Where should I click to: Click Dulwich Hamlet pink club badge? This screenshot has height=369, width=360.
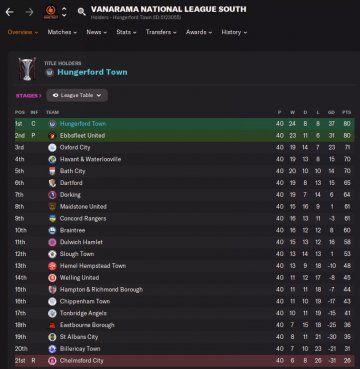click(52, 242)
